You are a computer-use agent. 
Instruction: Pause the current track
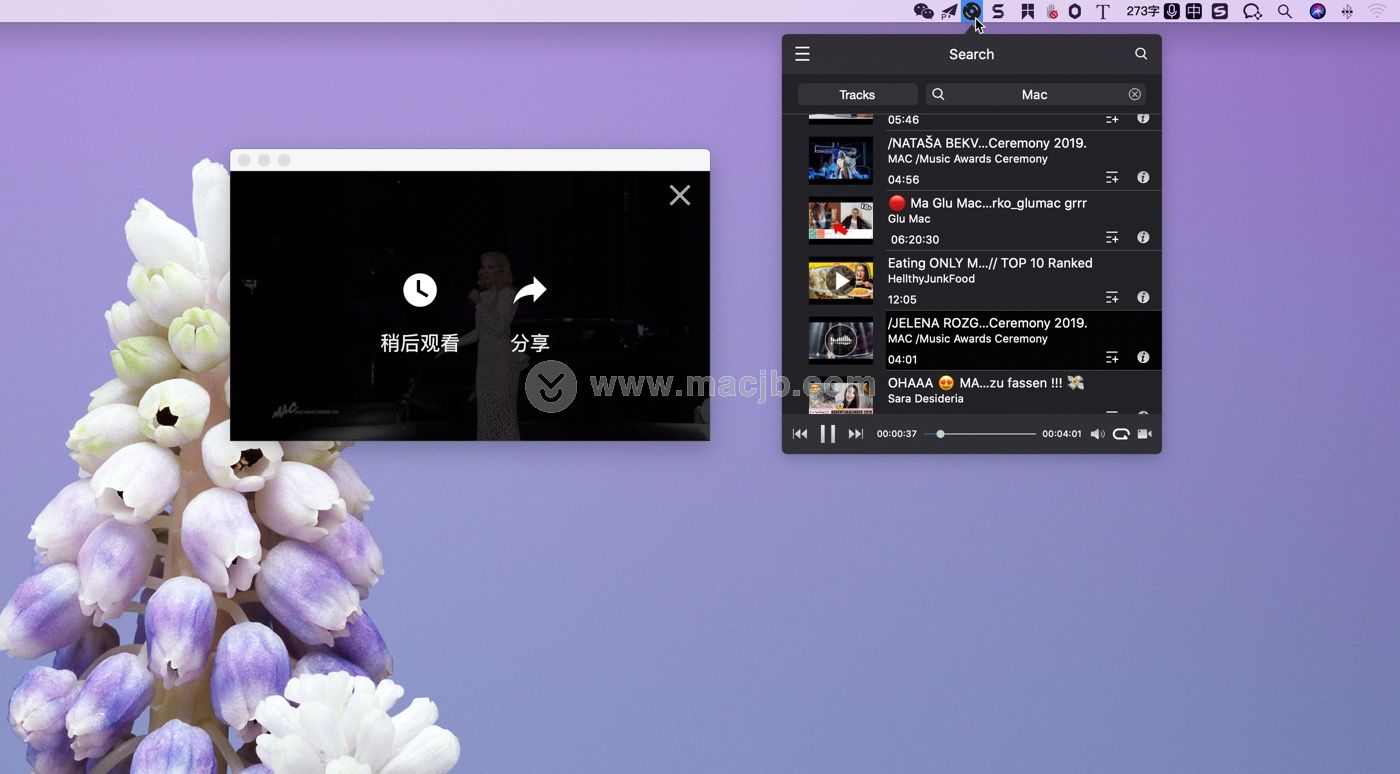[828, 434]
